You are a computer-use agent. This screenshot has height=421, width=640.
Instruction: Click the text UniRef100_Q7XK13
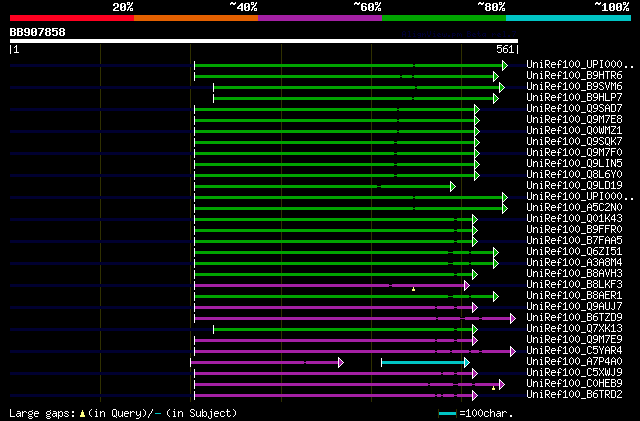[574, 329]
